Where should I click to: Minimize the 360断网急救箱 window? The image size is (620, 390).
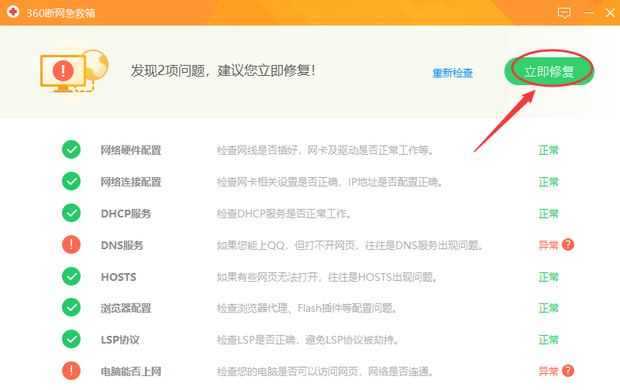(589, 13)
